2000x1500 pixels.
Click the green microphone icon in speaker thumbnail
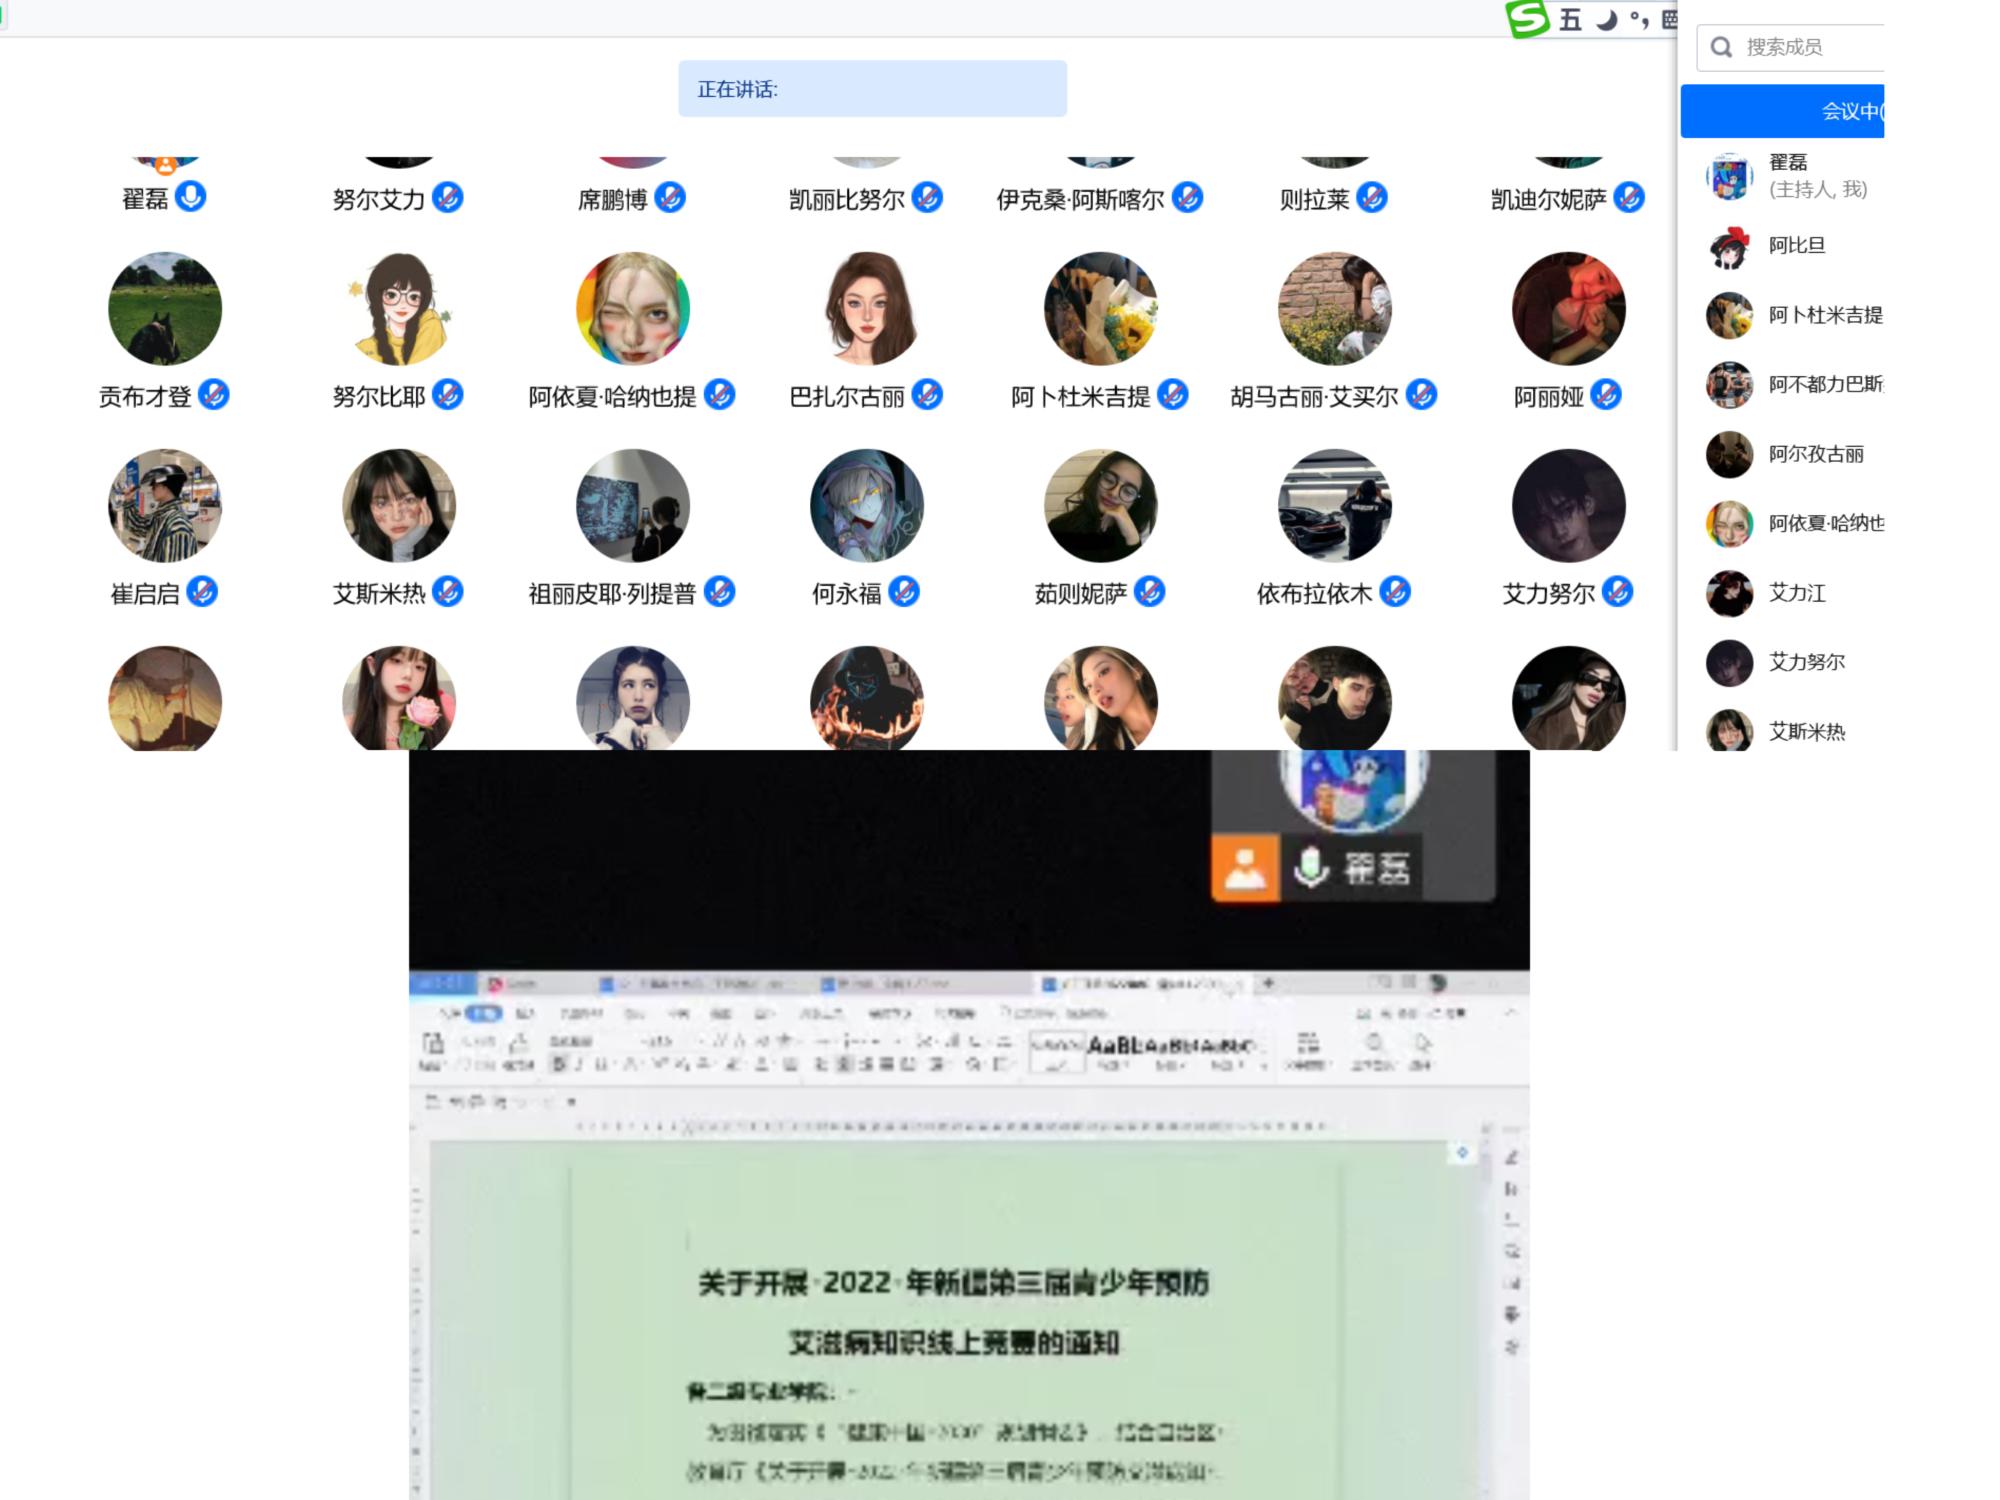click(1310, 866)
